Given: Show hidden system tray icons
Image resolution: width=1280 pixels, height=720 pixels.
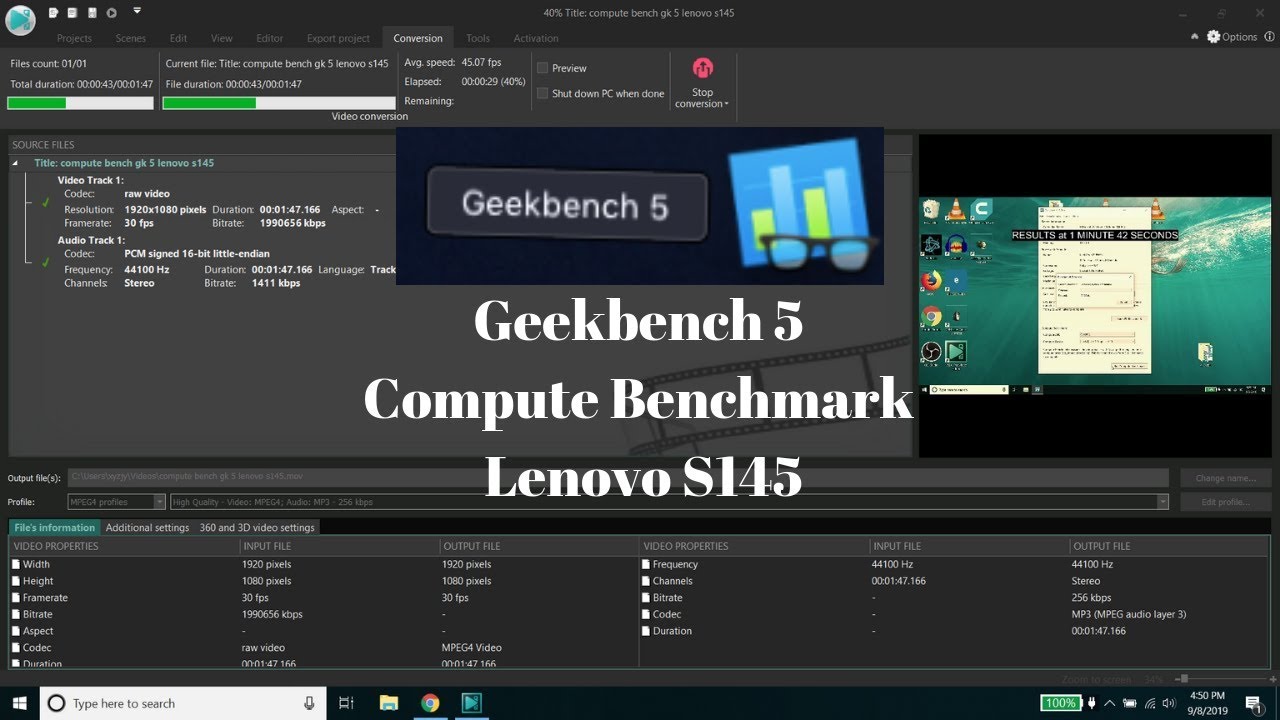Looking at the screenshot, I should 1111,703.
